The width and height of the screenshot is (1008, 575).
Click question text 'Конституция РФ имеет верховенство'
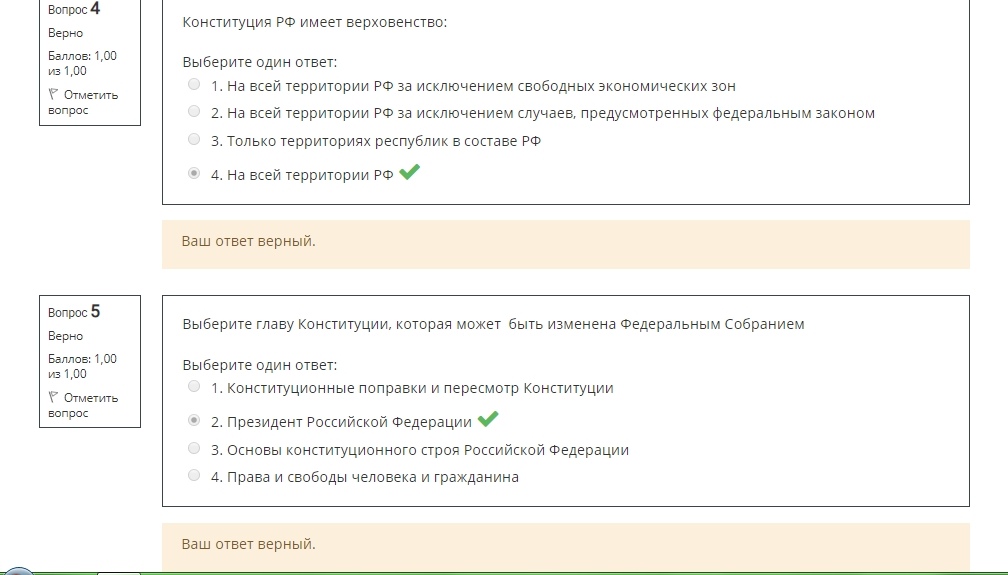click(314, 22)
